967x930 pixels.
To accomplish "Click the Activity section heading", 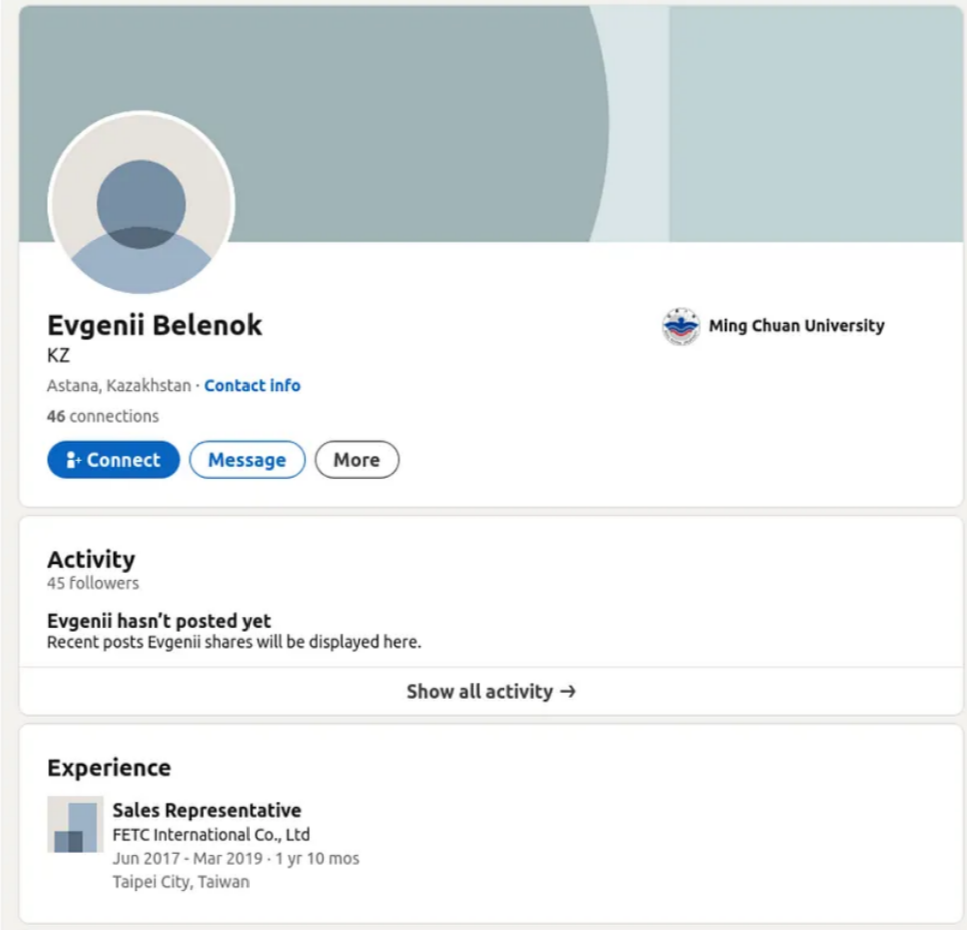I will 91,559.
